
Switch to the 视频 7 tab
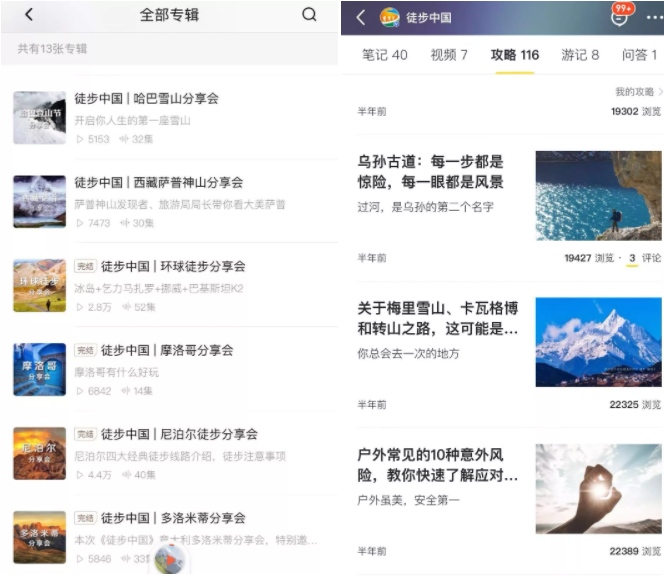[449, 55]
